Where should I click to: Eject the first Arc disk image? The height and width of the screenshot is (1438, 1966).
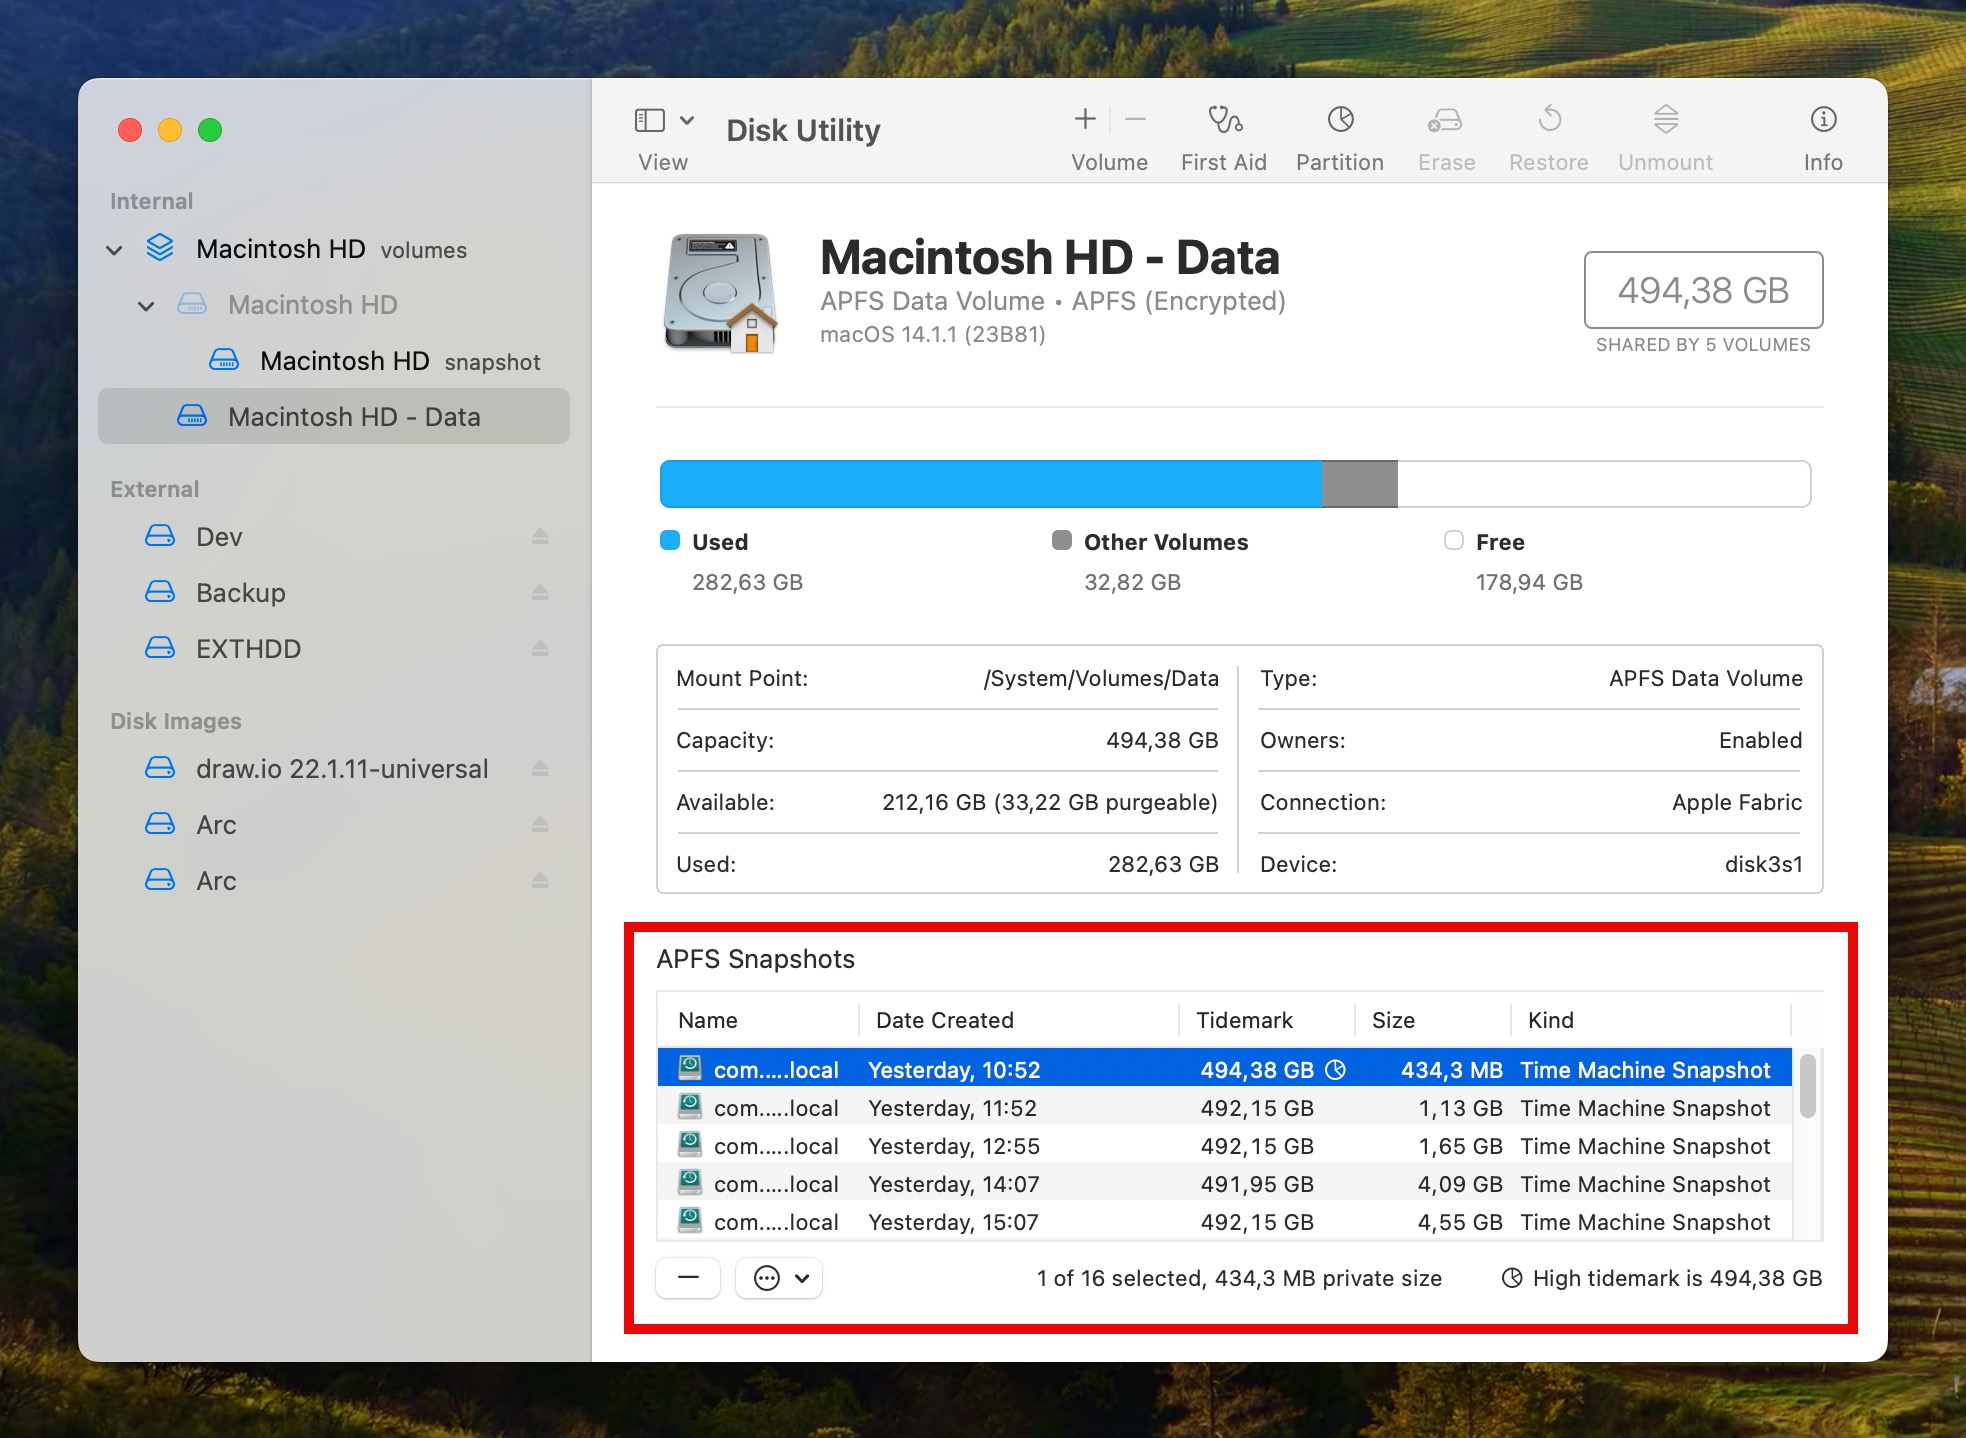click(x=540, y=825)
